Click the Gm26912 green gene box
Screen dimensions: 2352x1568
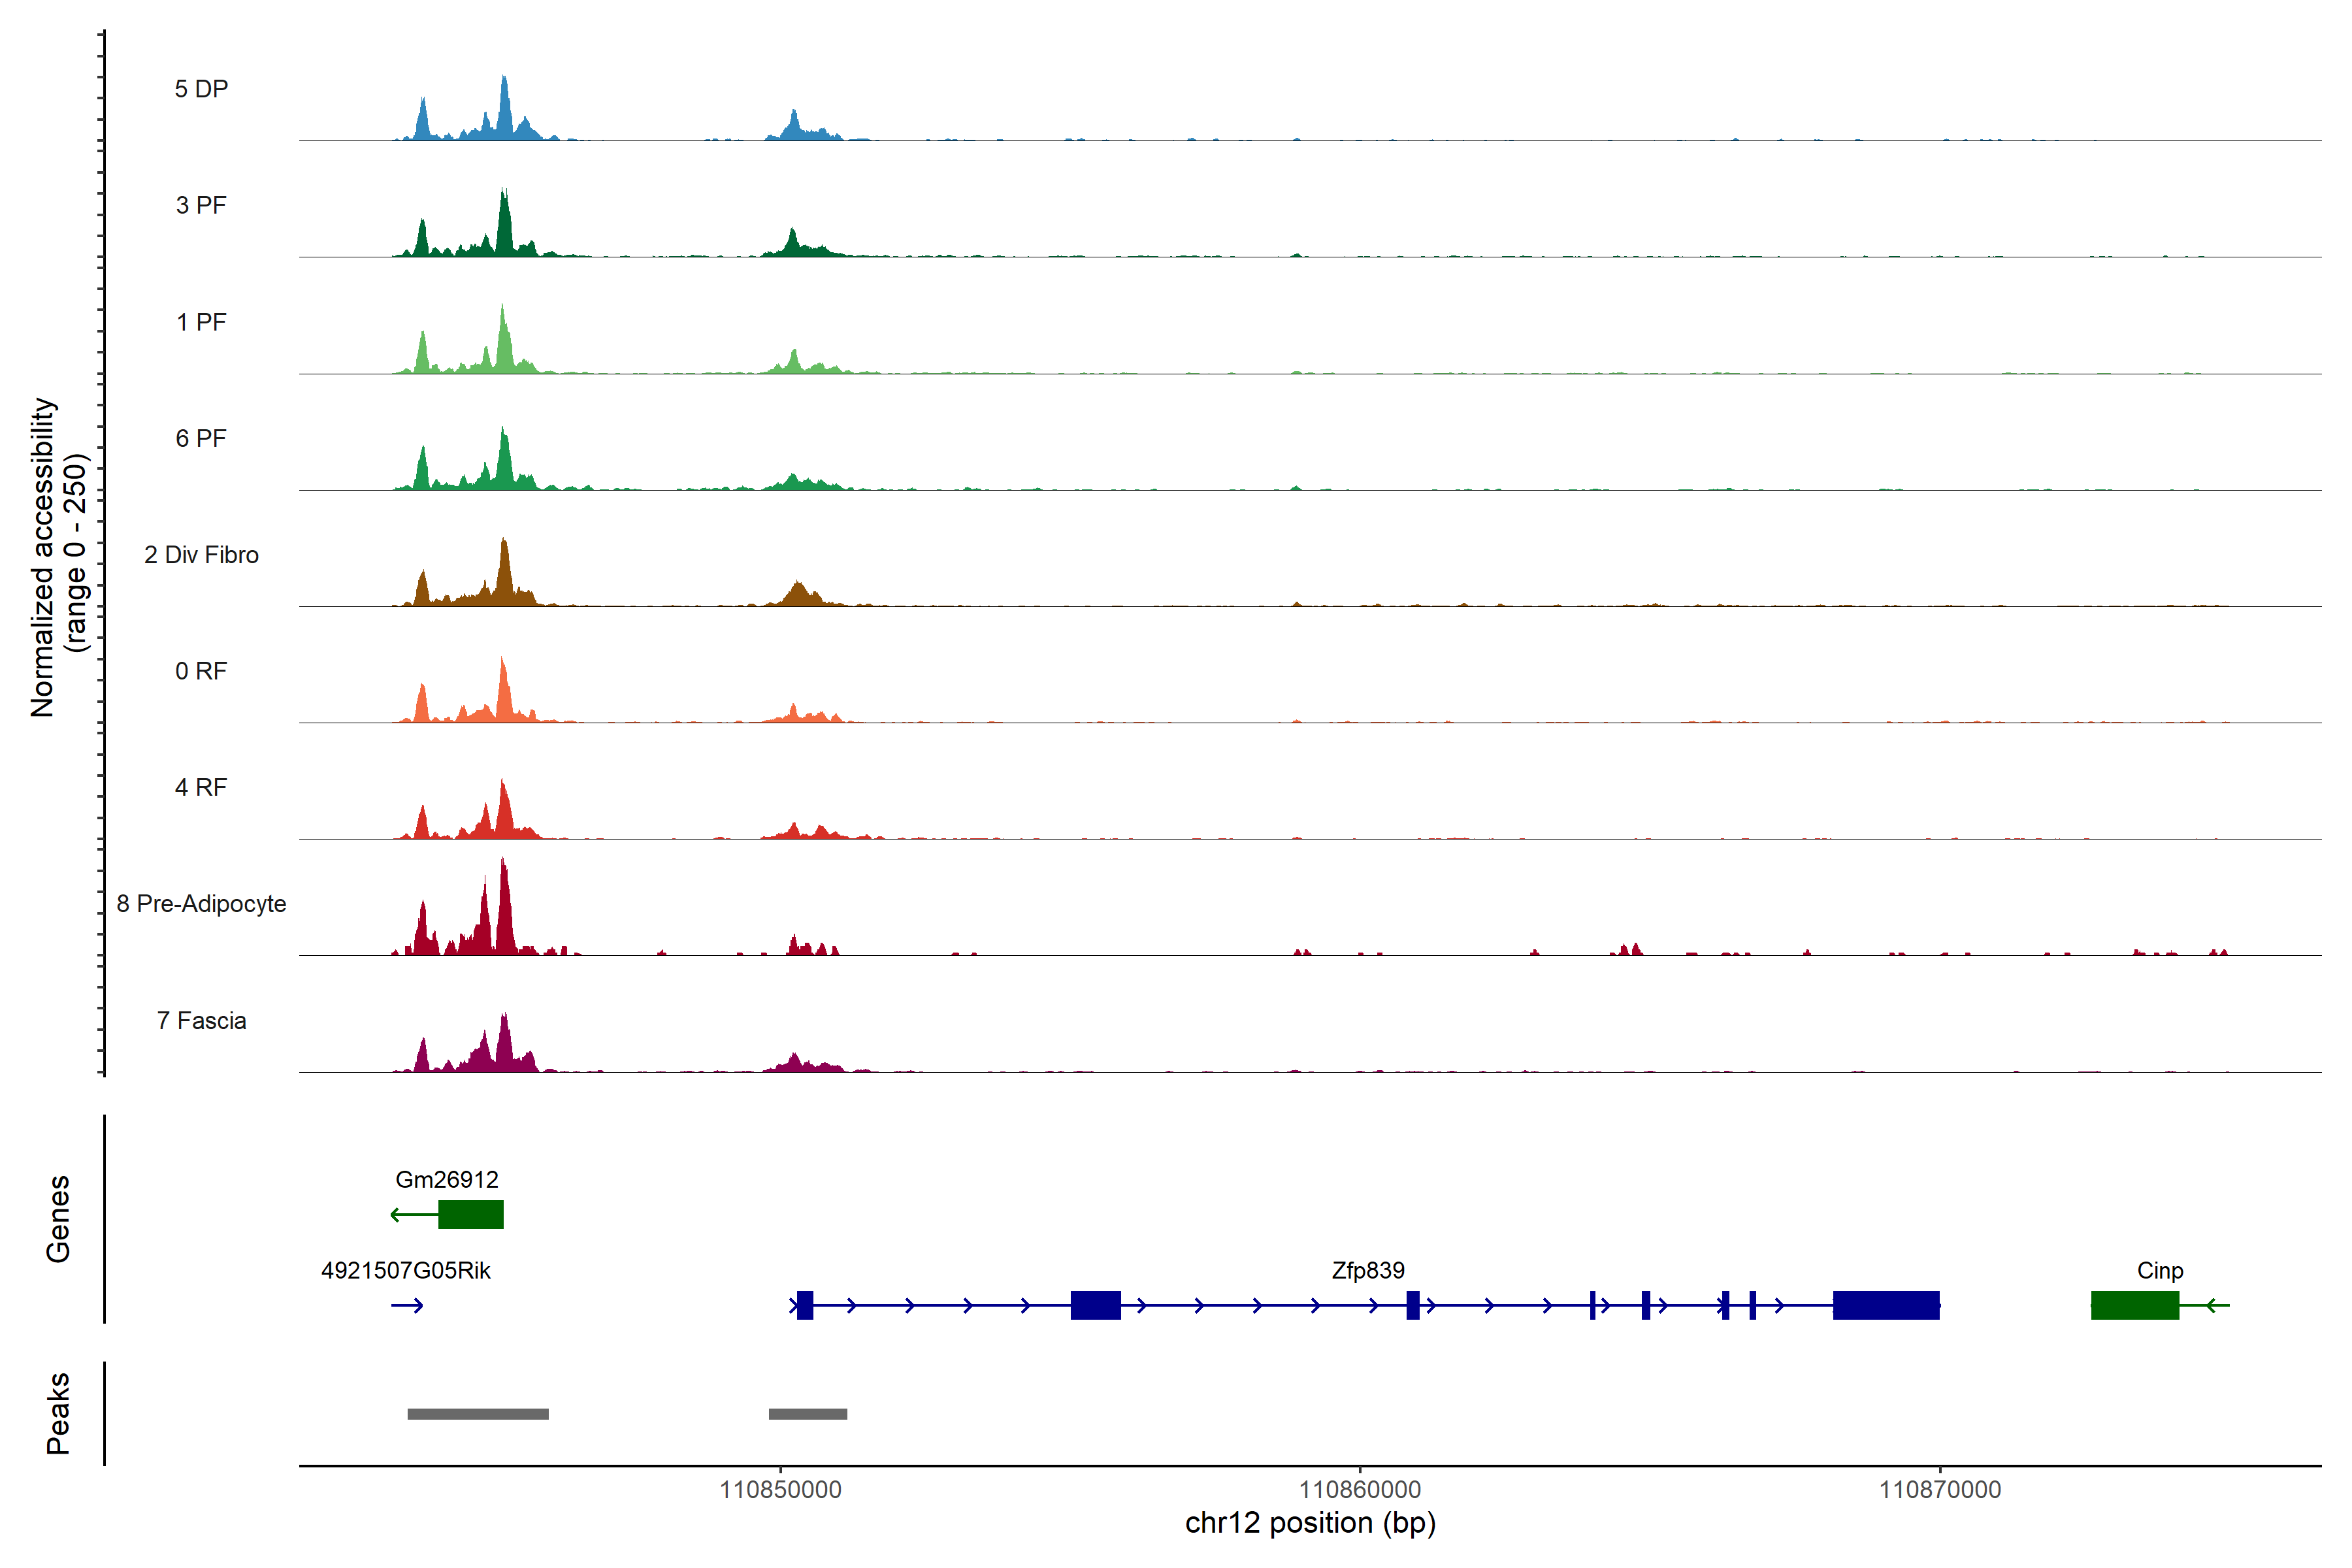(x=471, y=1214)
